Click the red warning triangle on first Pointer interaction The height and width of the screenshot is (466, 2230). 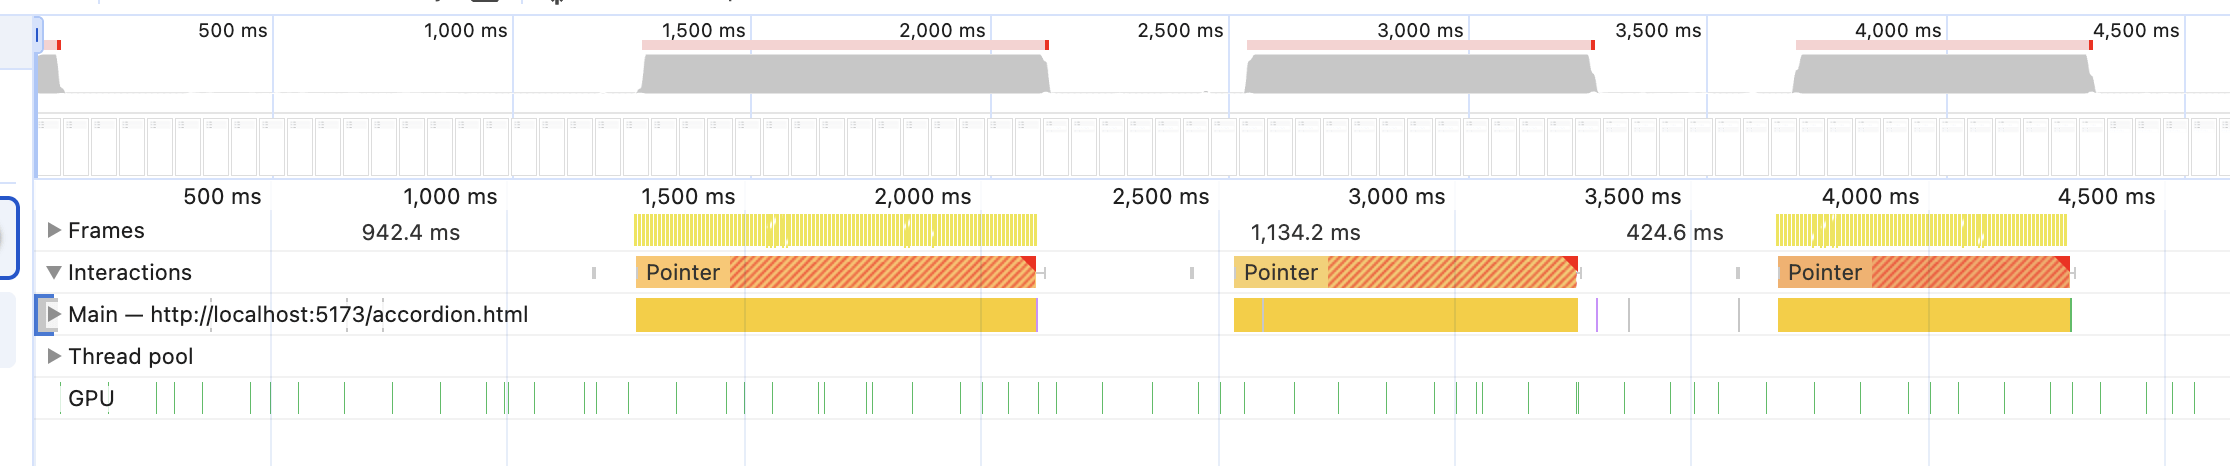click(x=1029, y=262)
